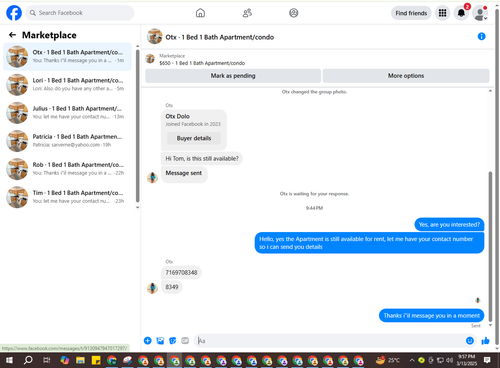Open Windows action center notifications
This screenshot has width=500, height=368.
point(487,360)
